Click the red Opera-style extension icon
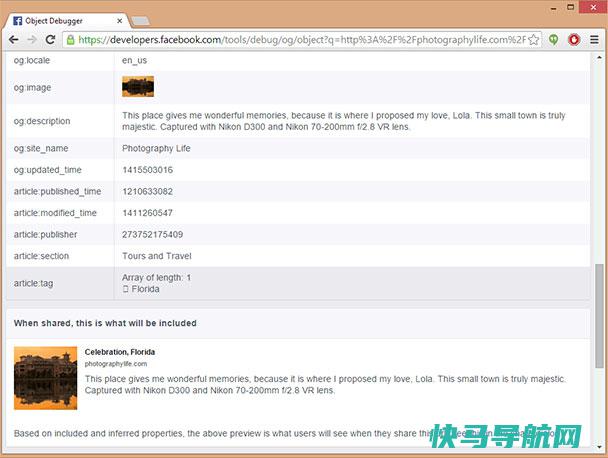This screenshot has width=608, height=458. click(x=574, y=40)
